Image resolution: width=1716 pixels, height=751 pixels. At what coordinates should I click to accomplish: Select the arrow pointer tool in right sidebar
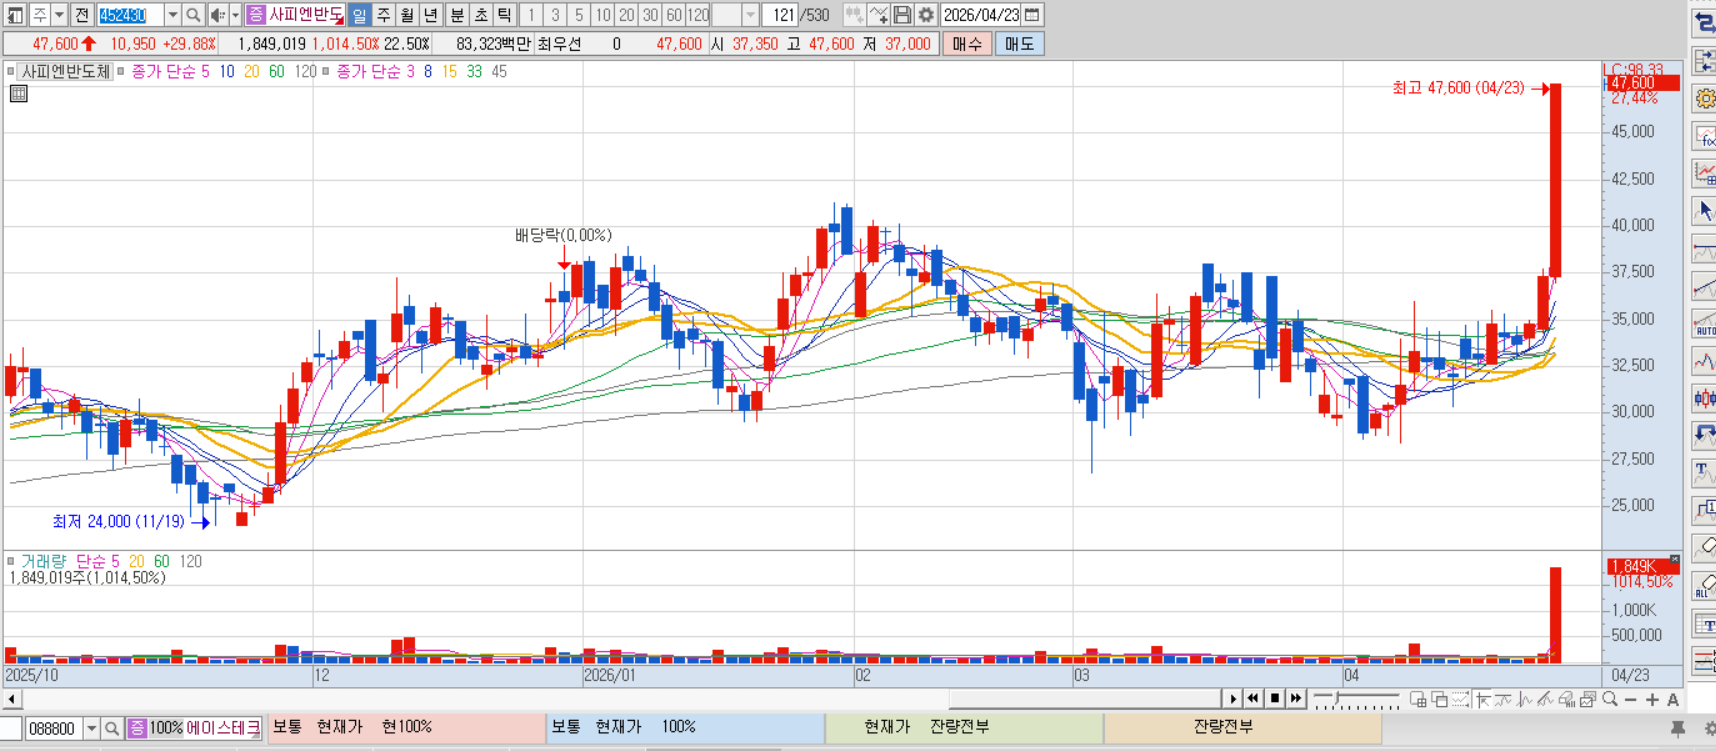(x=1704, y=211)
